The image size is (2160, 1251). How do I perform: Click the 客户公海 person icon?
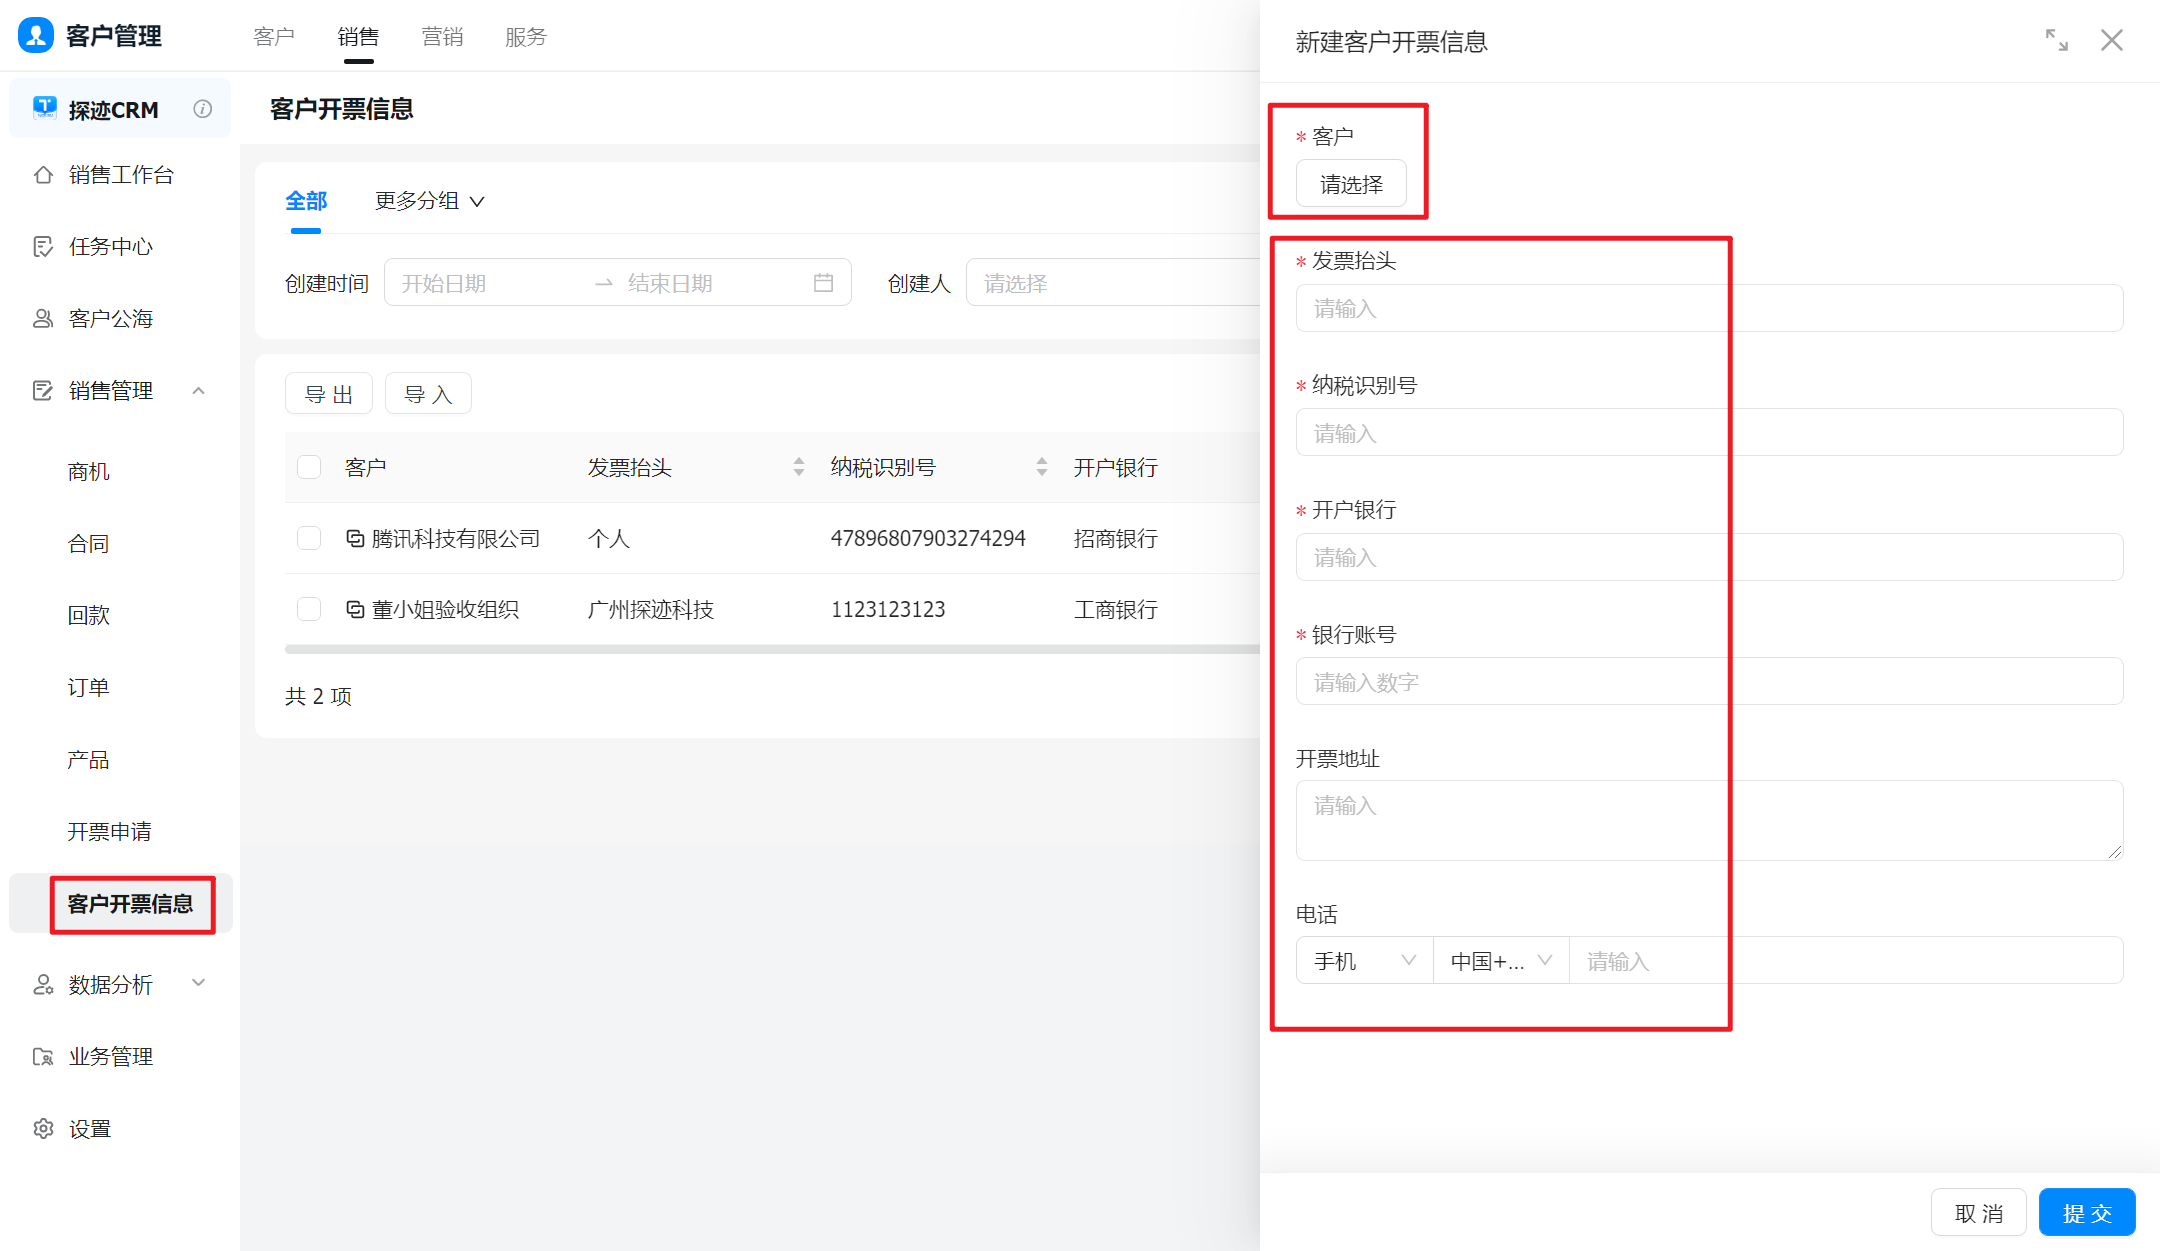pos(43,319)
